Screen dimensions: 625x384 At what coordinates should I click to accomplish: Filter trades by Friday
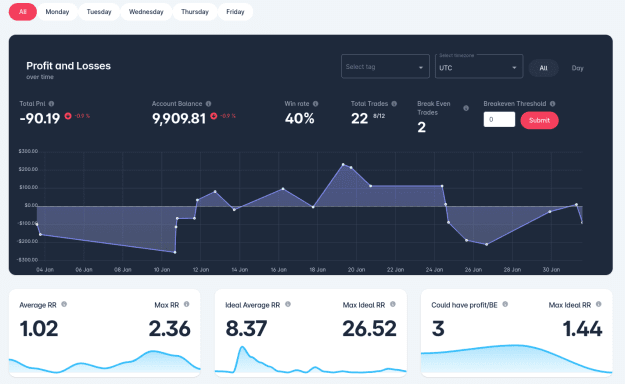pyautogui.click(x=235, y=12)
